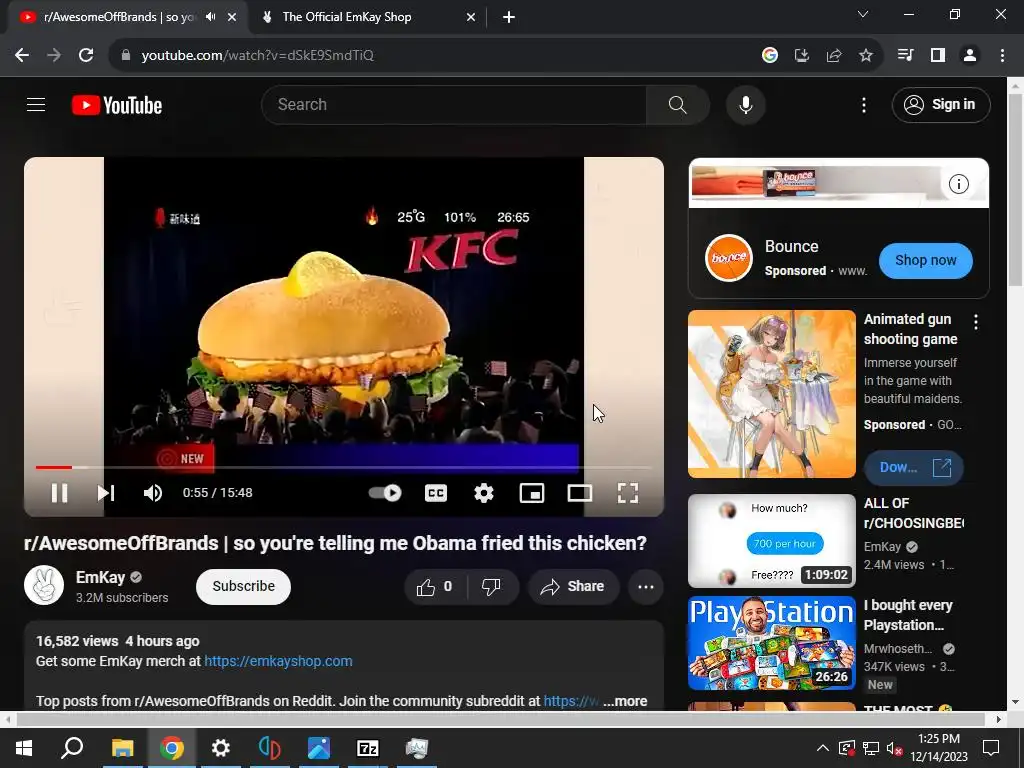
Task: Go to YouTube home via logo
Action: pos(117,105)
